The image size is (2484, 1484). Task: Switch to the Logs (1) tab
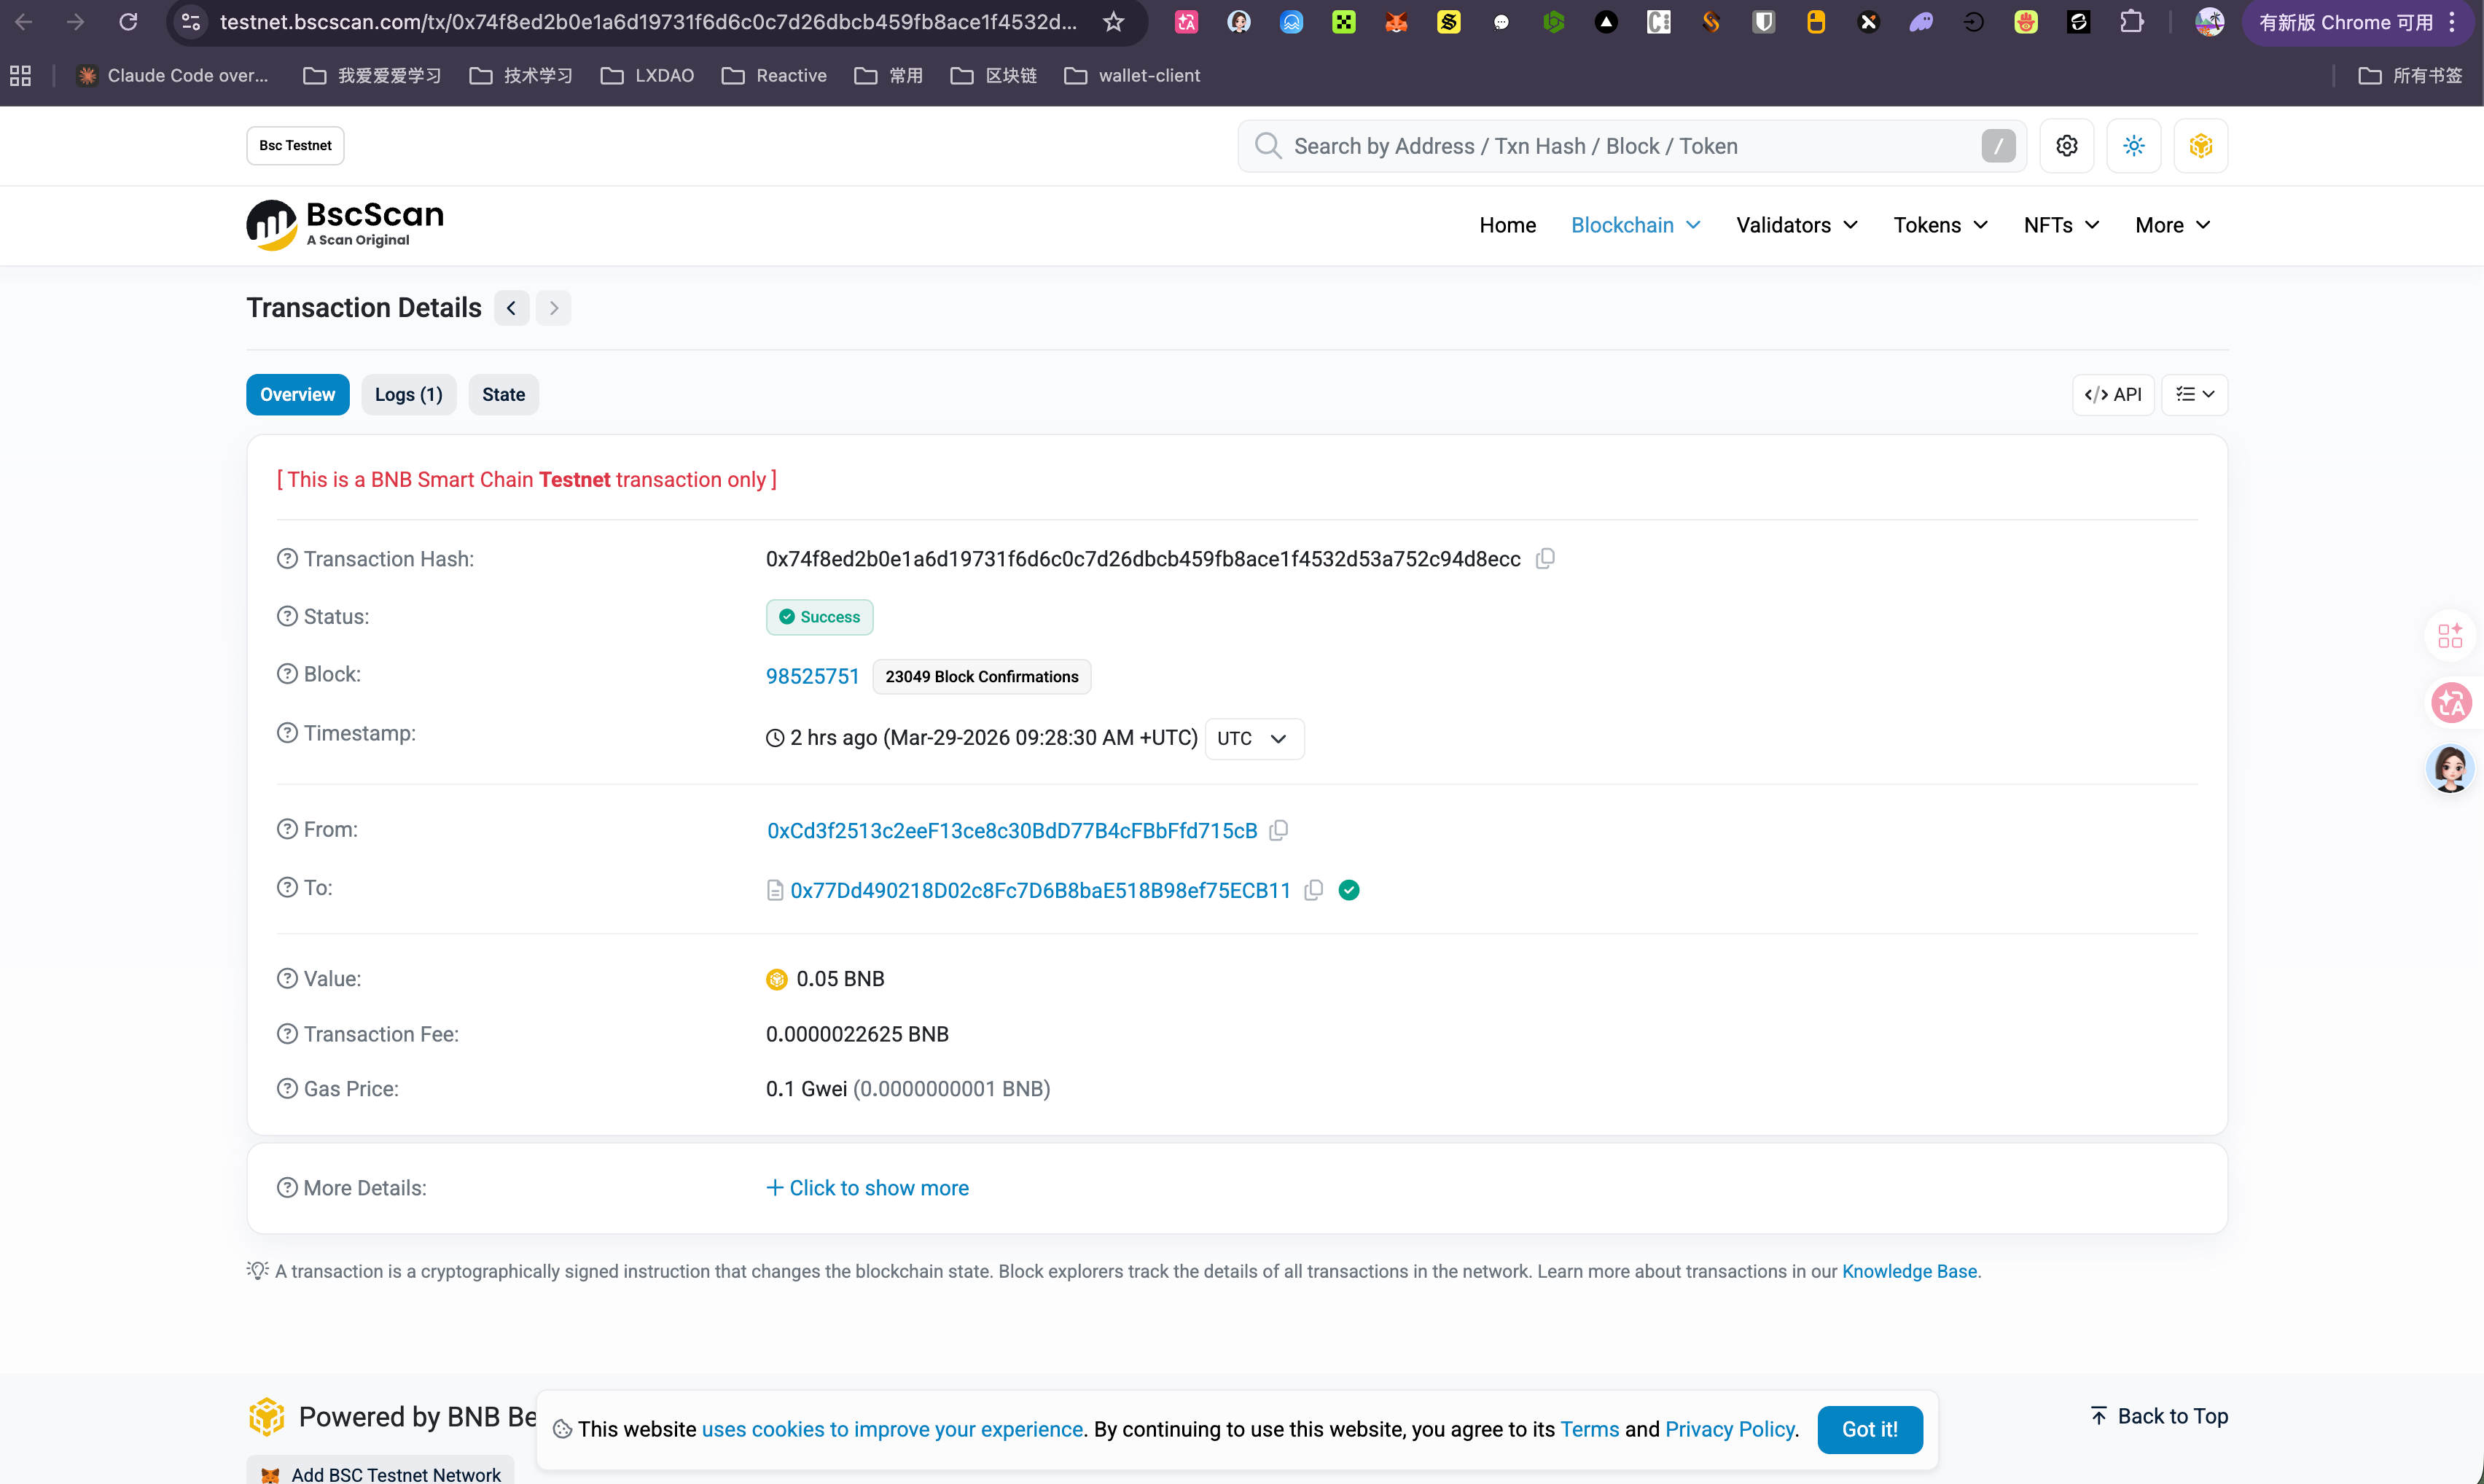pos(408,394)
